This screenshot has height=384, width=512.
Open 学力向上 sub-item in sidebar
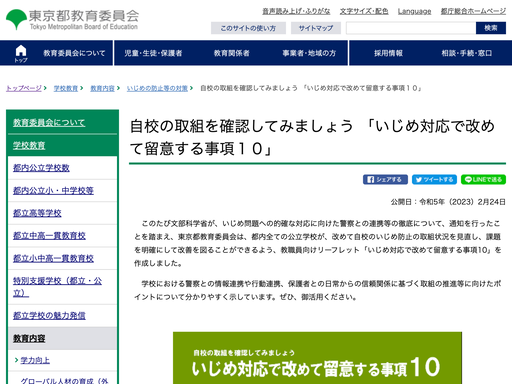point(35,360)
